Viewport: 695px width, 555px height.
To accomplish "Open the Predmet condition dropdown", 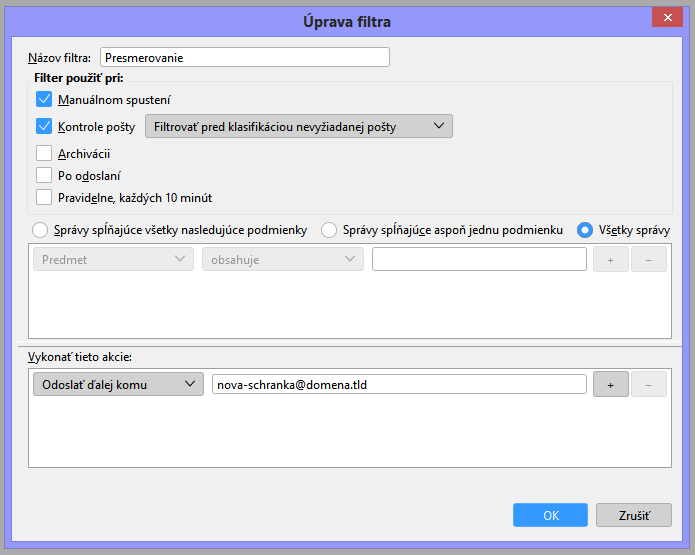I will 112,259.
